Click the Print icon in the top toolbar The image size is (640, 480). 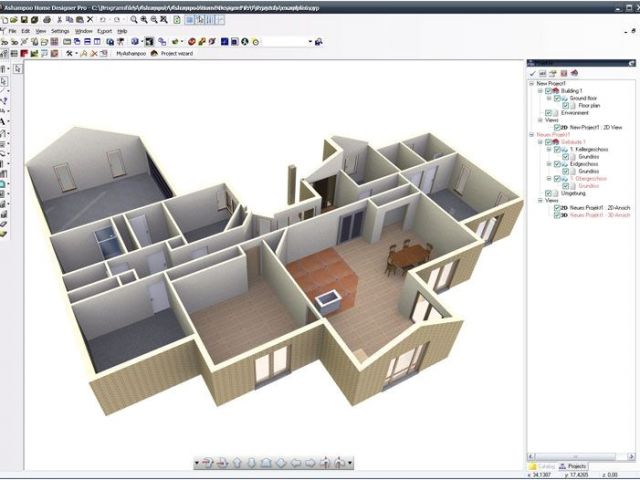(47, 19)
